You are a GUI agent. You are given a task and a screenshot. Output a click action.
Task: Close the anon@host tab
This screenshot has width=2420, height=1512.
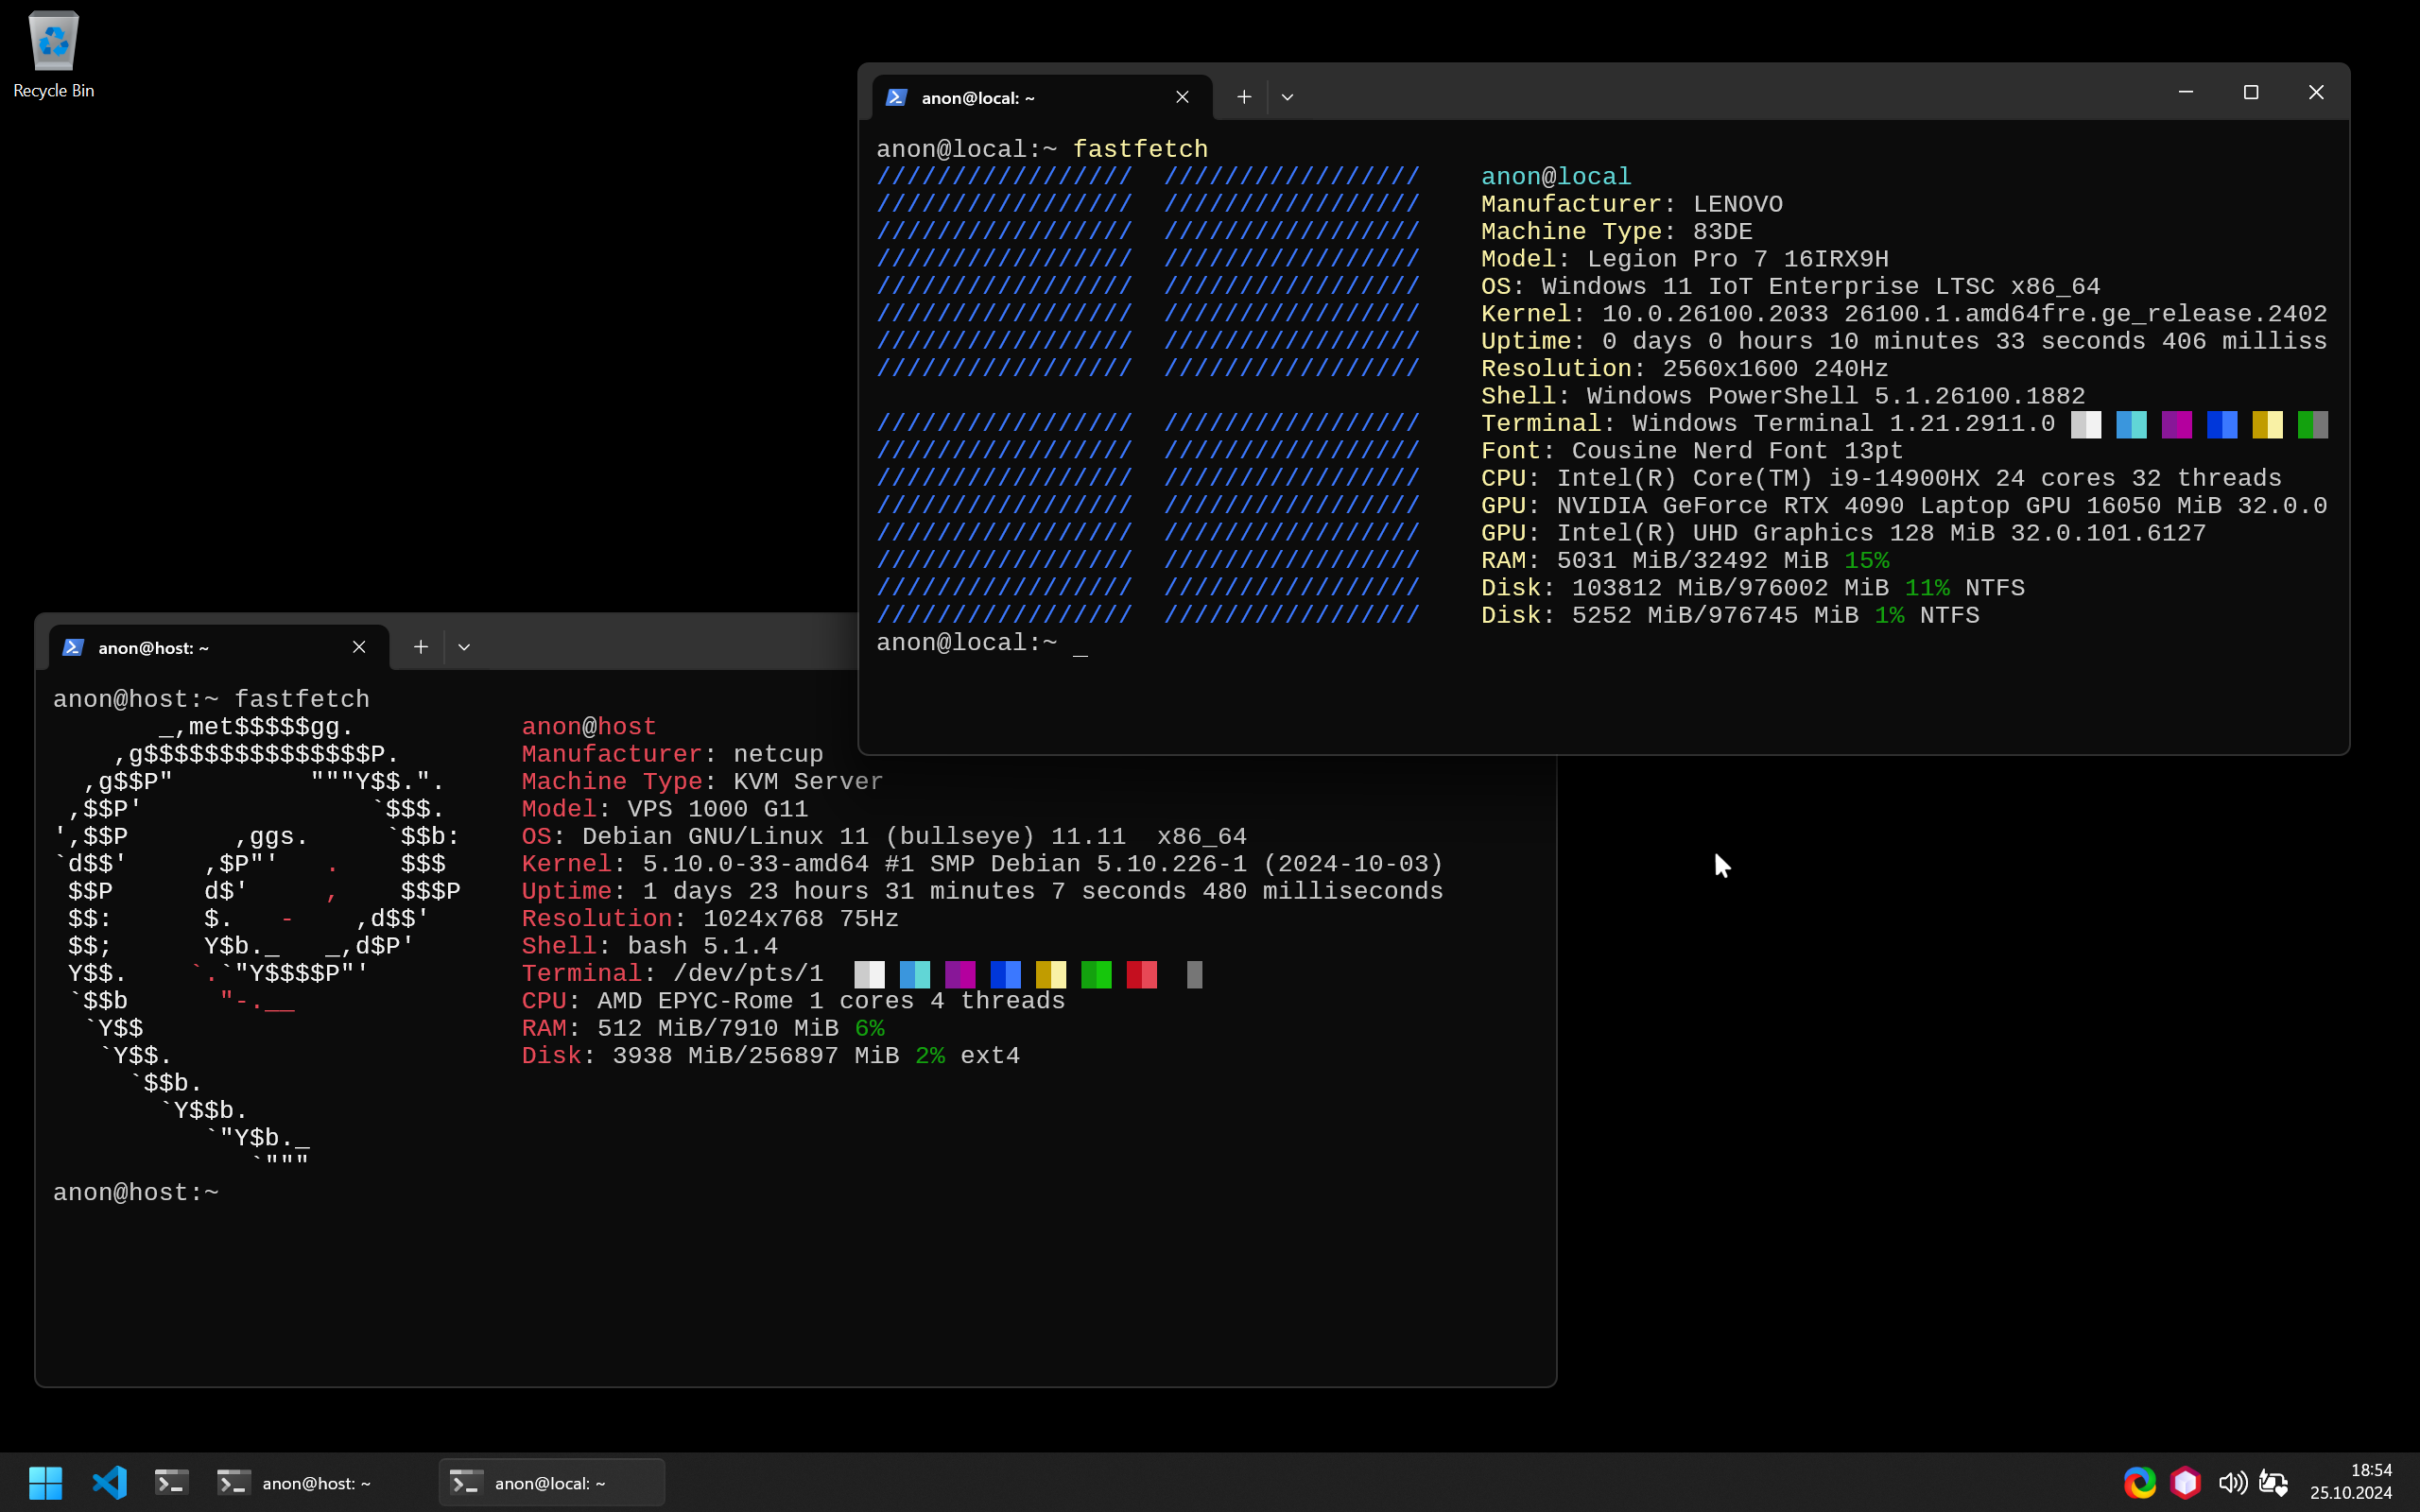point(359,647)
